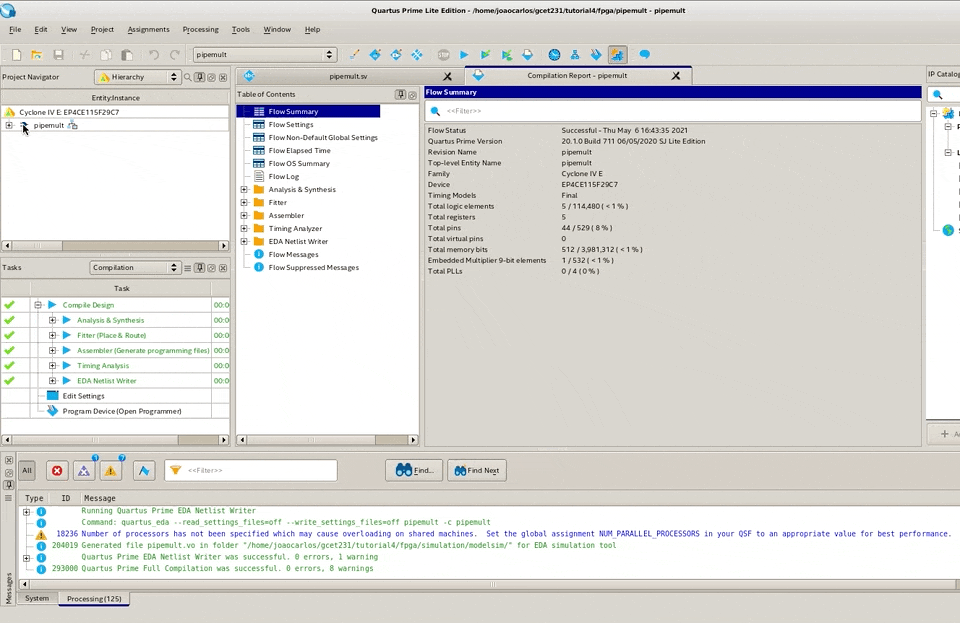
Task: Open the Assignments menu
Action: tap(148, 29)
